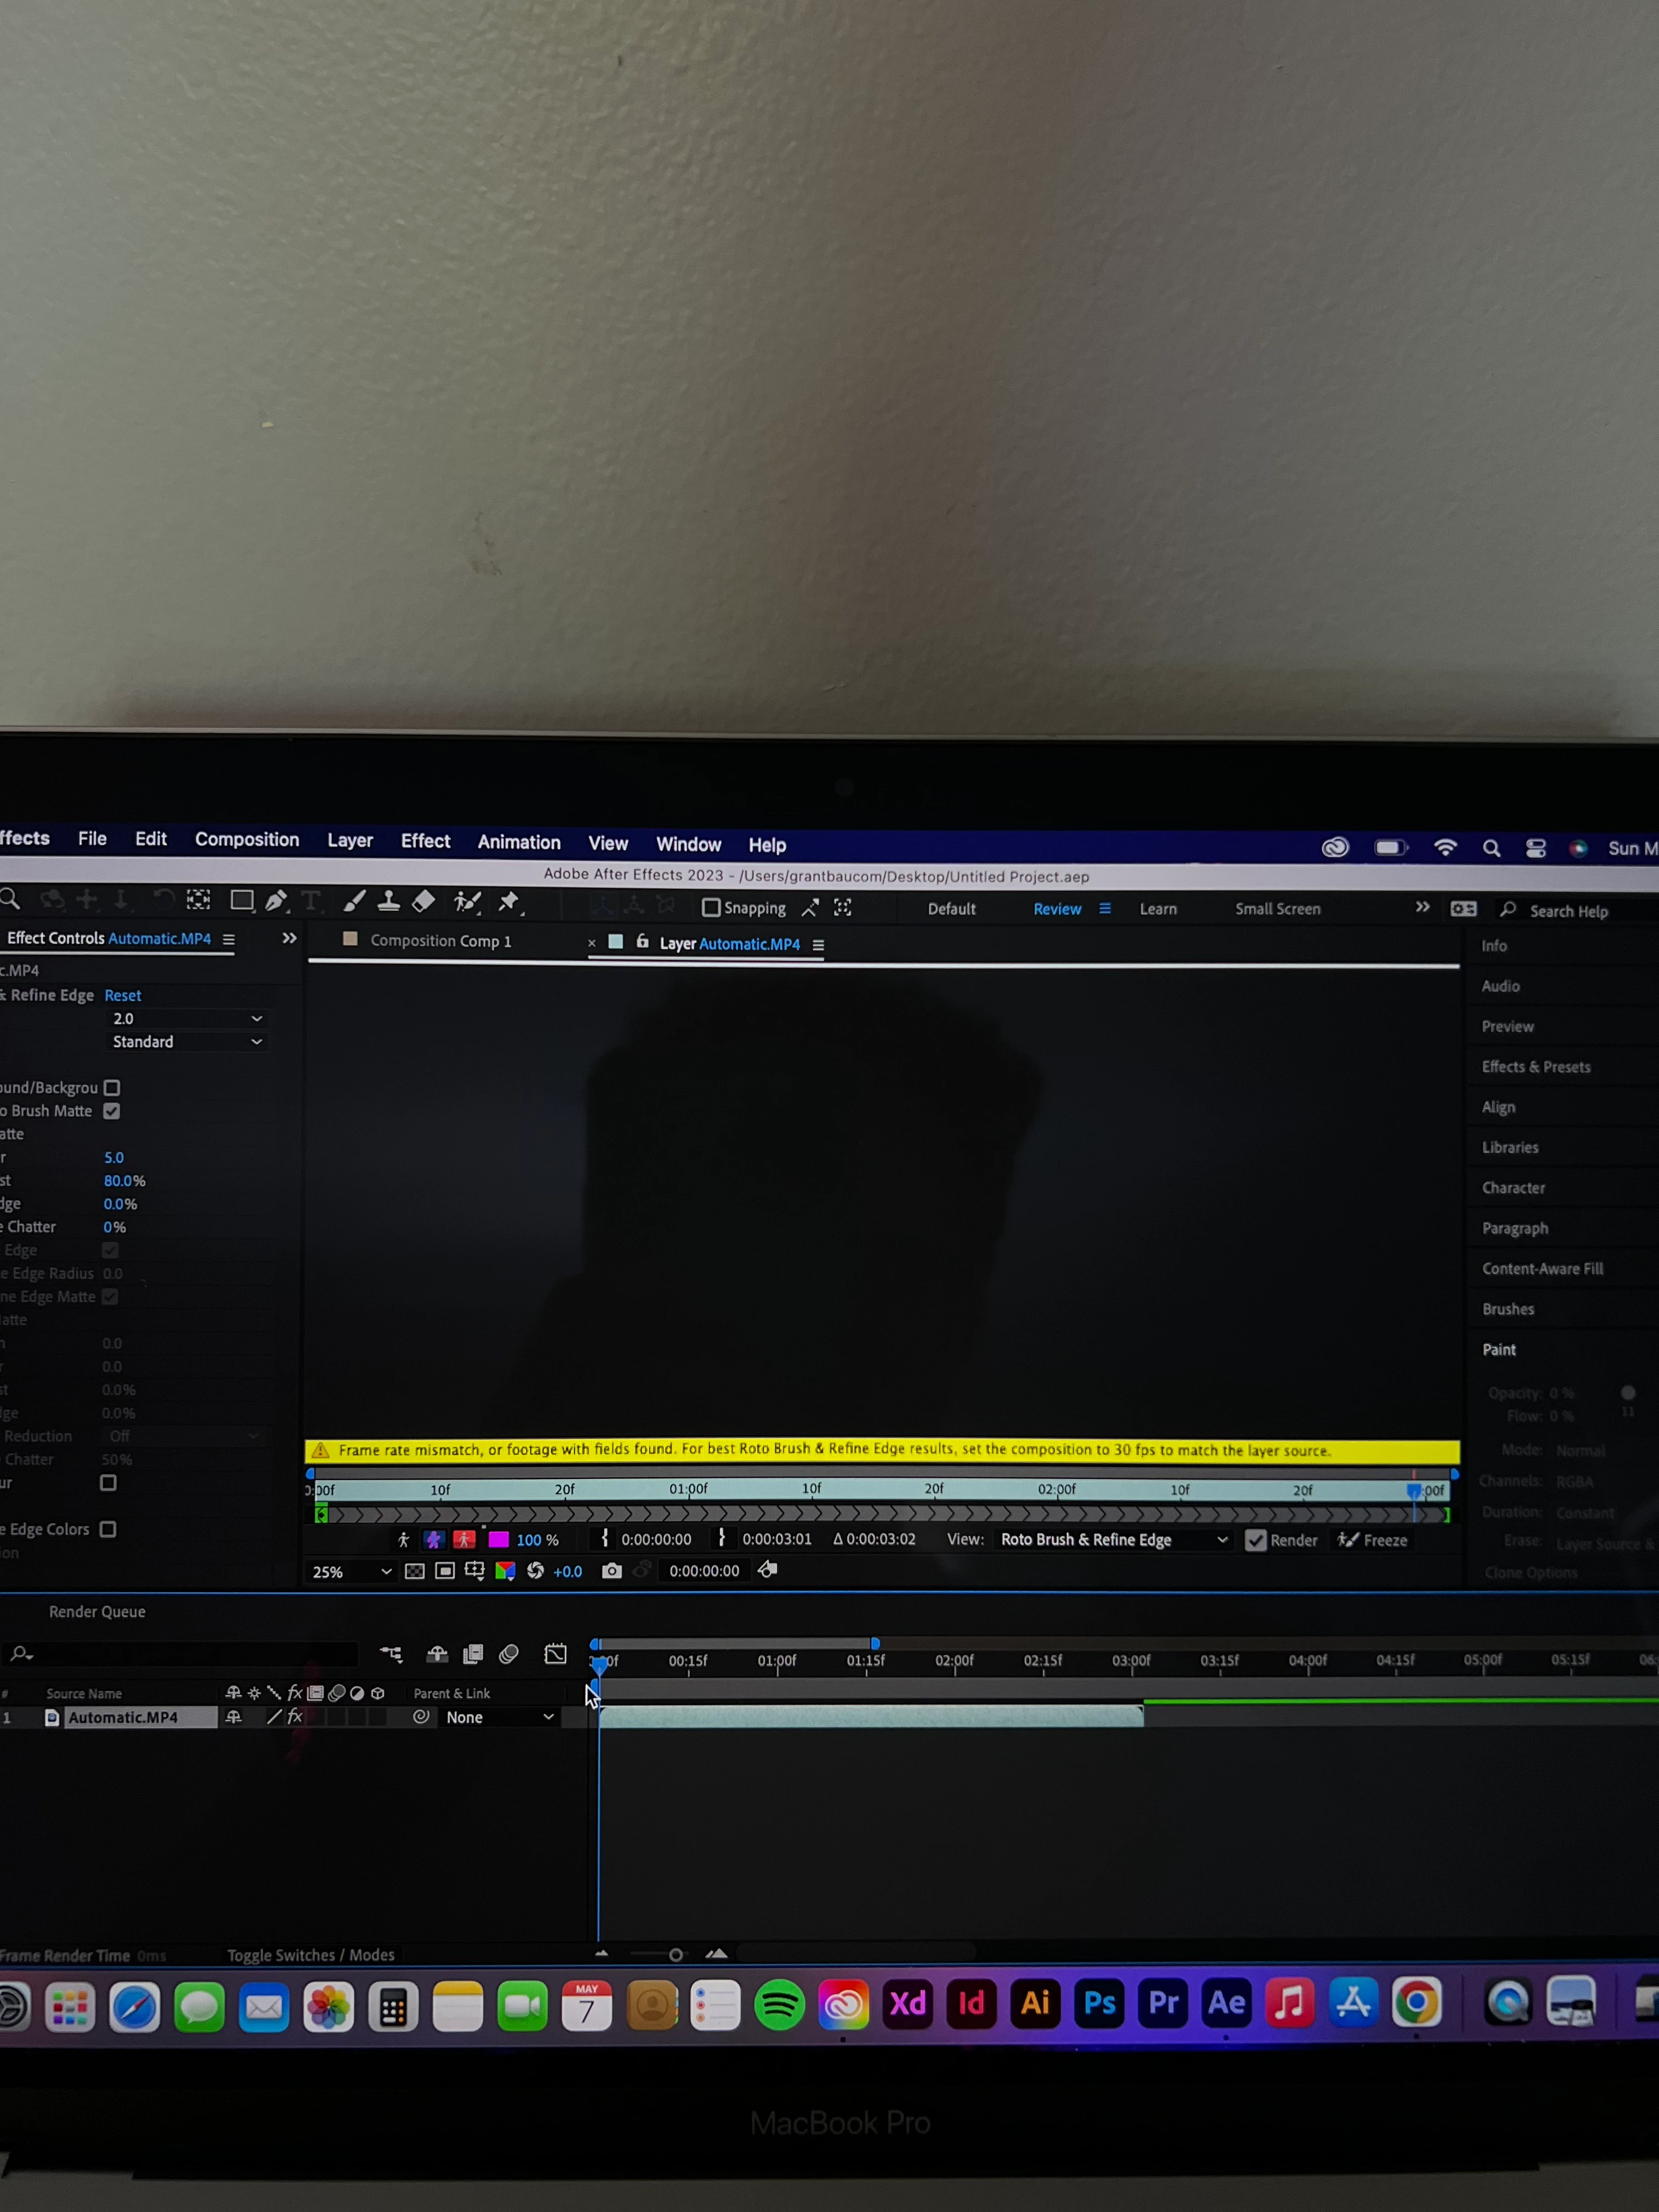Select the Pen tool in the toolbar
The height and width of the screenshot is (2212, 1659).
point(276,900)
